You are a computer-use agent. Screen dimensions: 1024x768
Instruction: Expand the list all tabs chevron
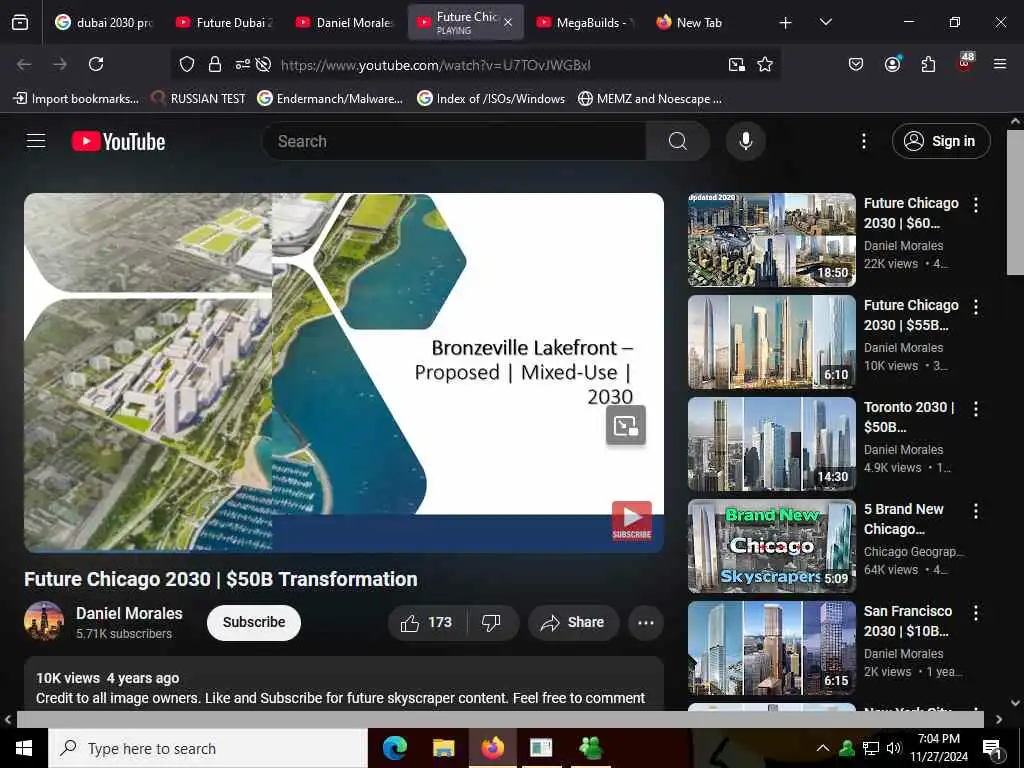[x=825, y=23]
